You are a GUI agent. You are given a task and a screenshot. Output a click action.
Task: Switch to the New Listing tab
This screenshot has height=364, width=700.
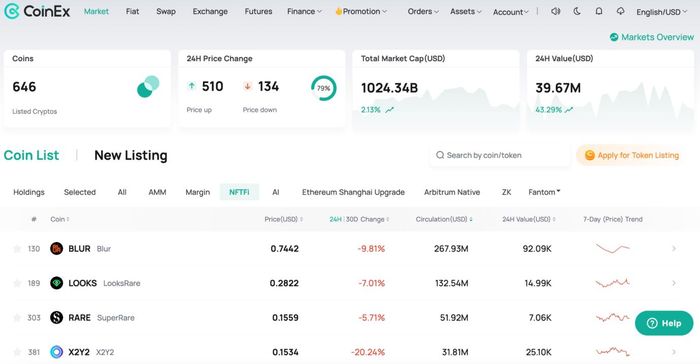click(131, 155)
